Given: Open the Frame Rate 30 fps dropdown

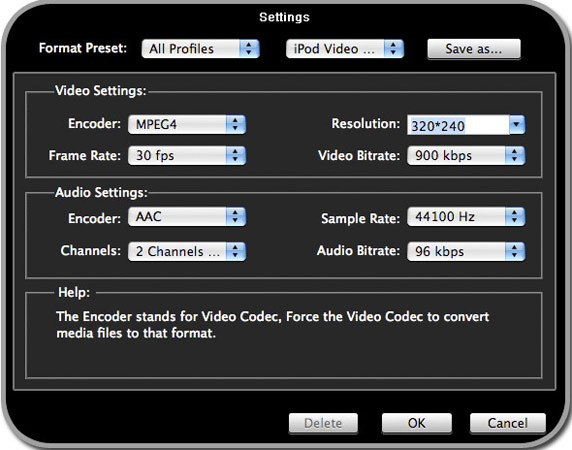Looking at the screenshot, I should coord(187,155).
